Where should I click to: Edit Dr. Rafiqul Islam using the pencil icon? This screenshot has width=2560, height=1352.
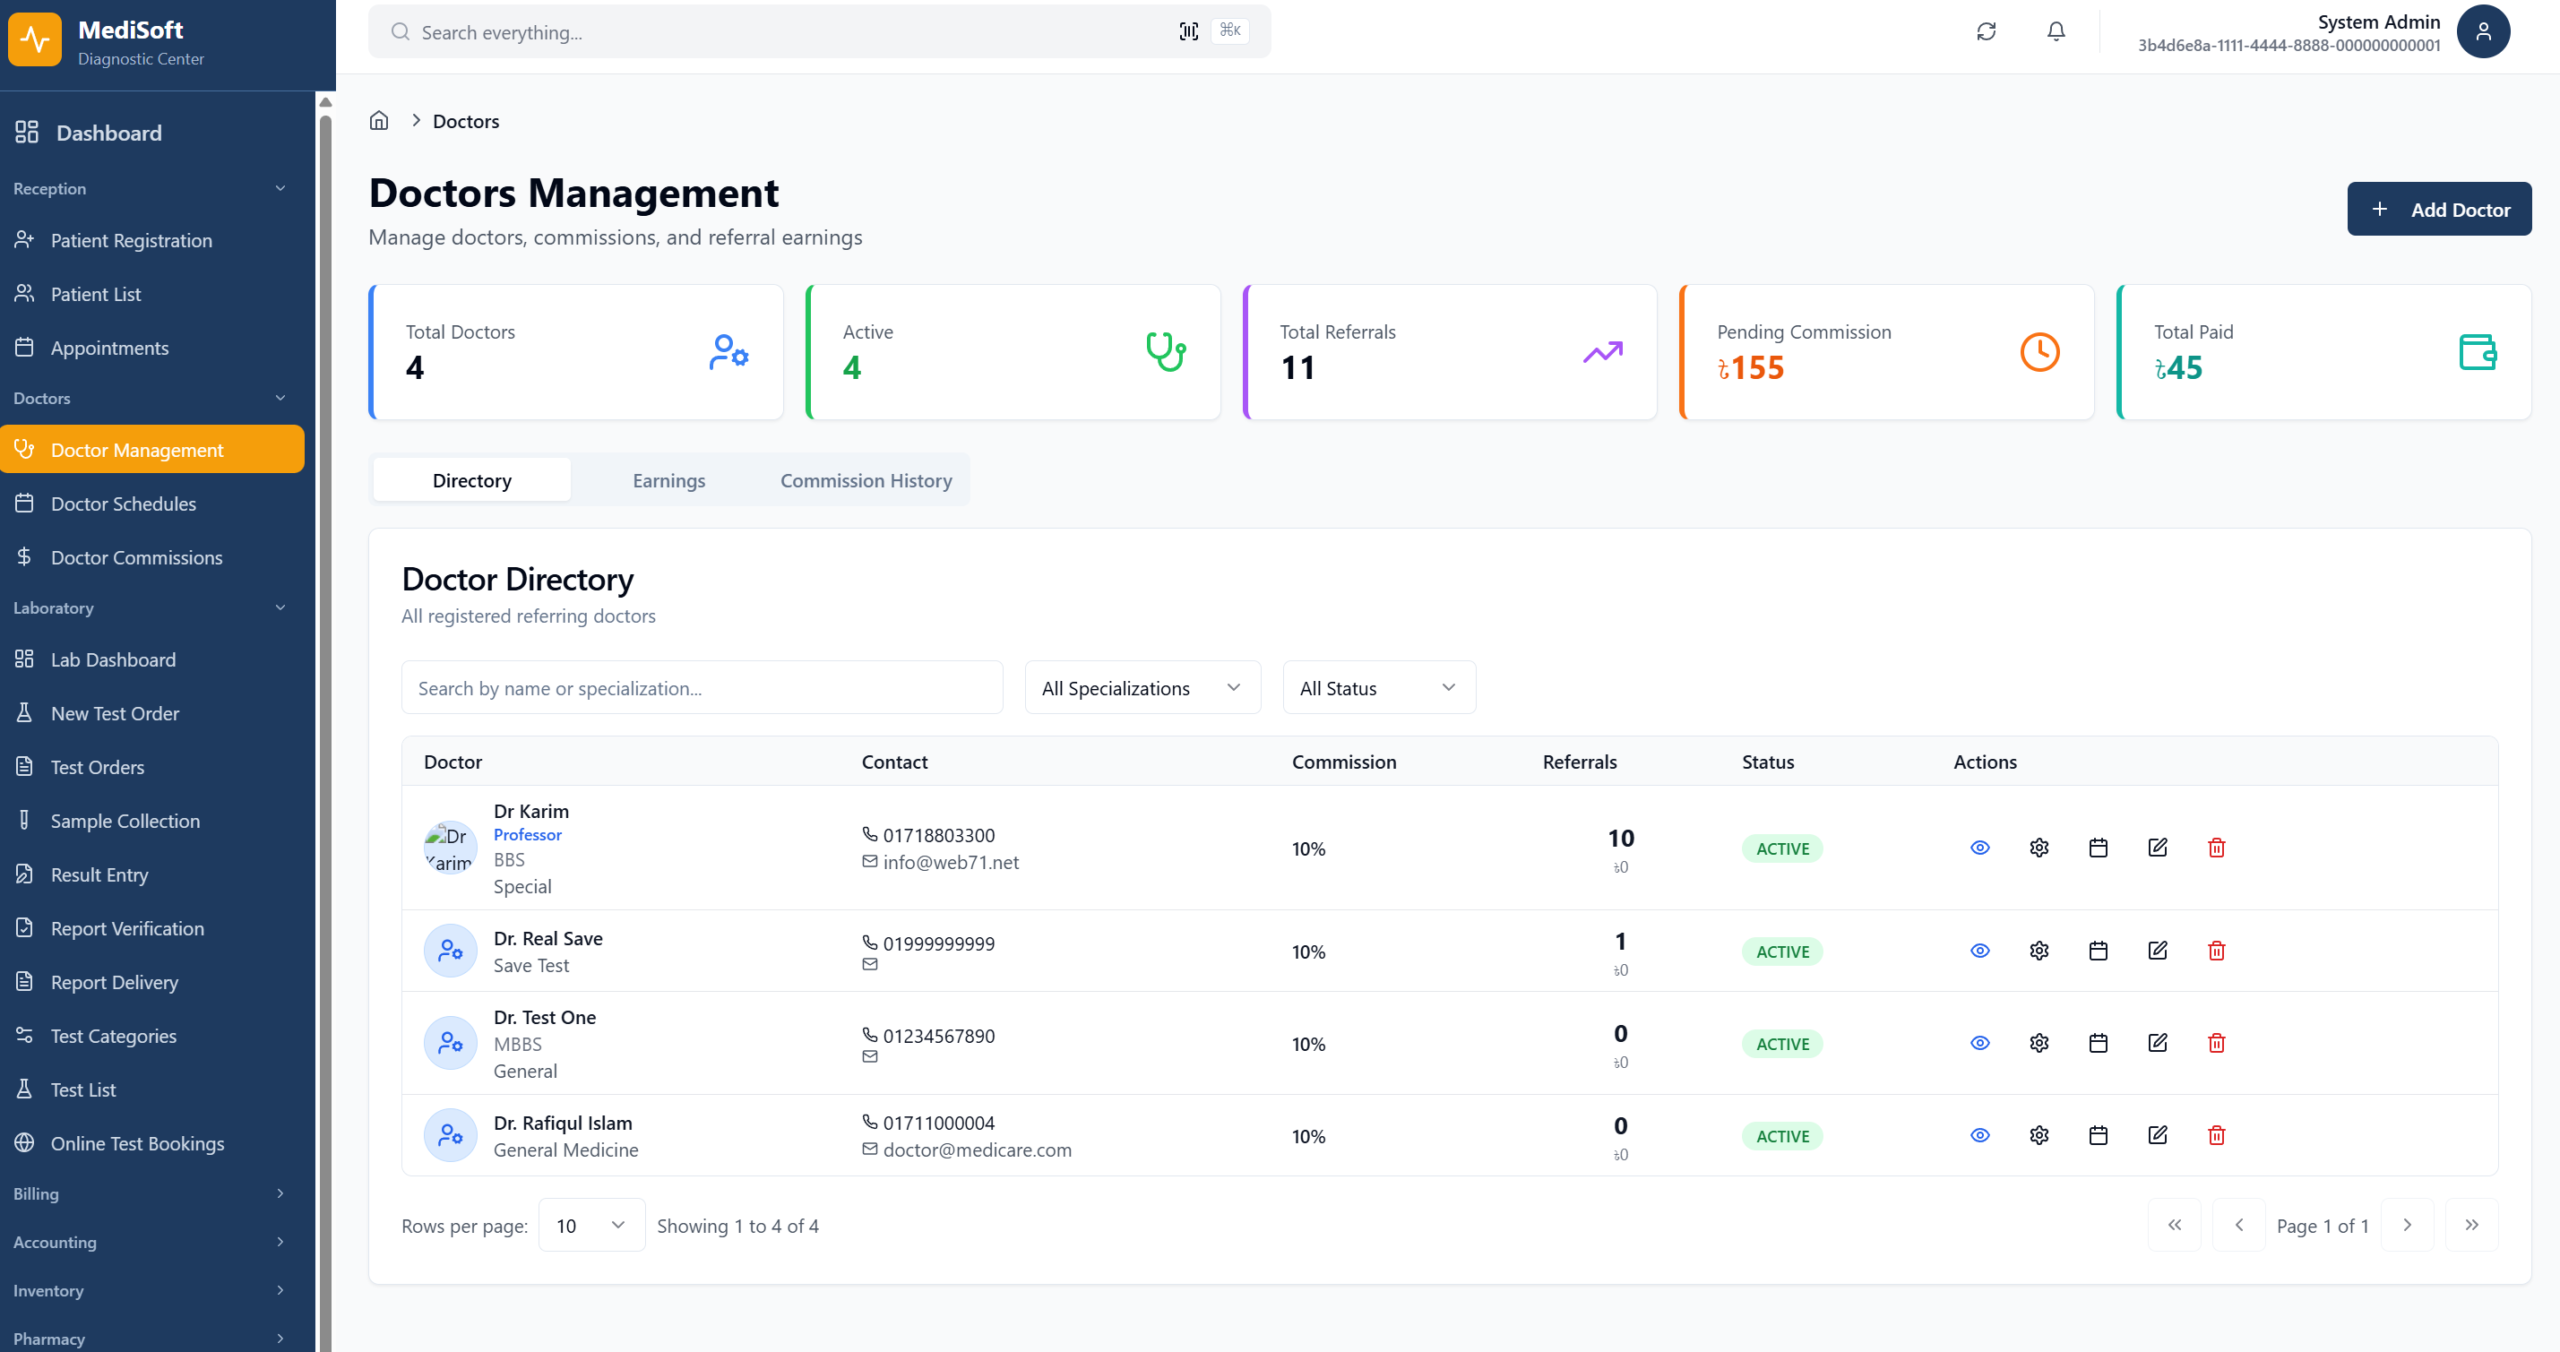pyautogui.click(x=2157, y=1135)
